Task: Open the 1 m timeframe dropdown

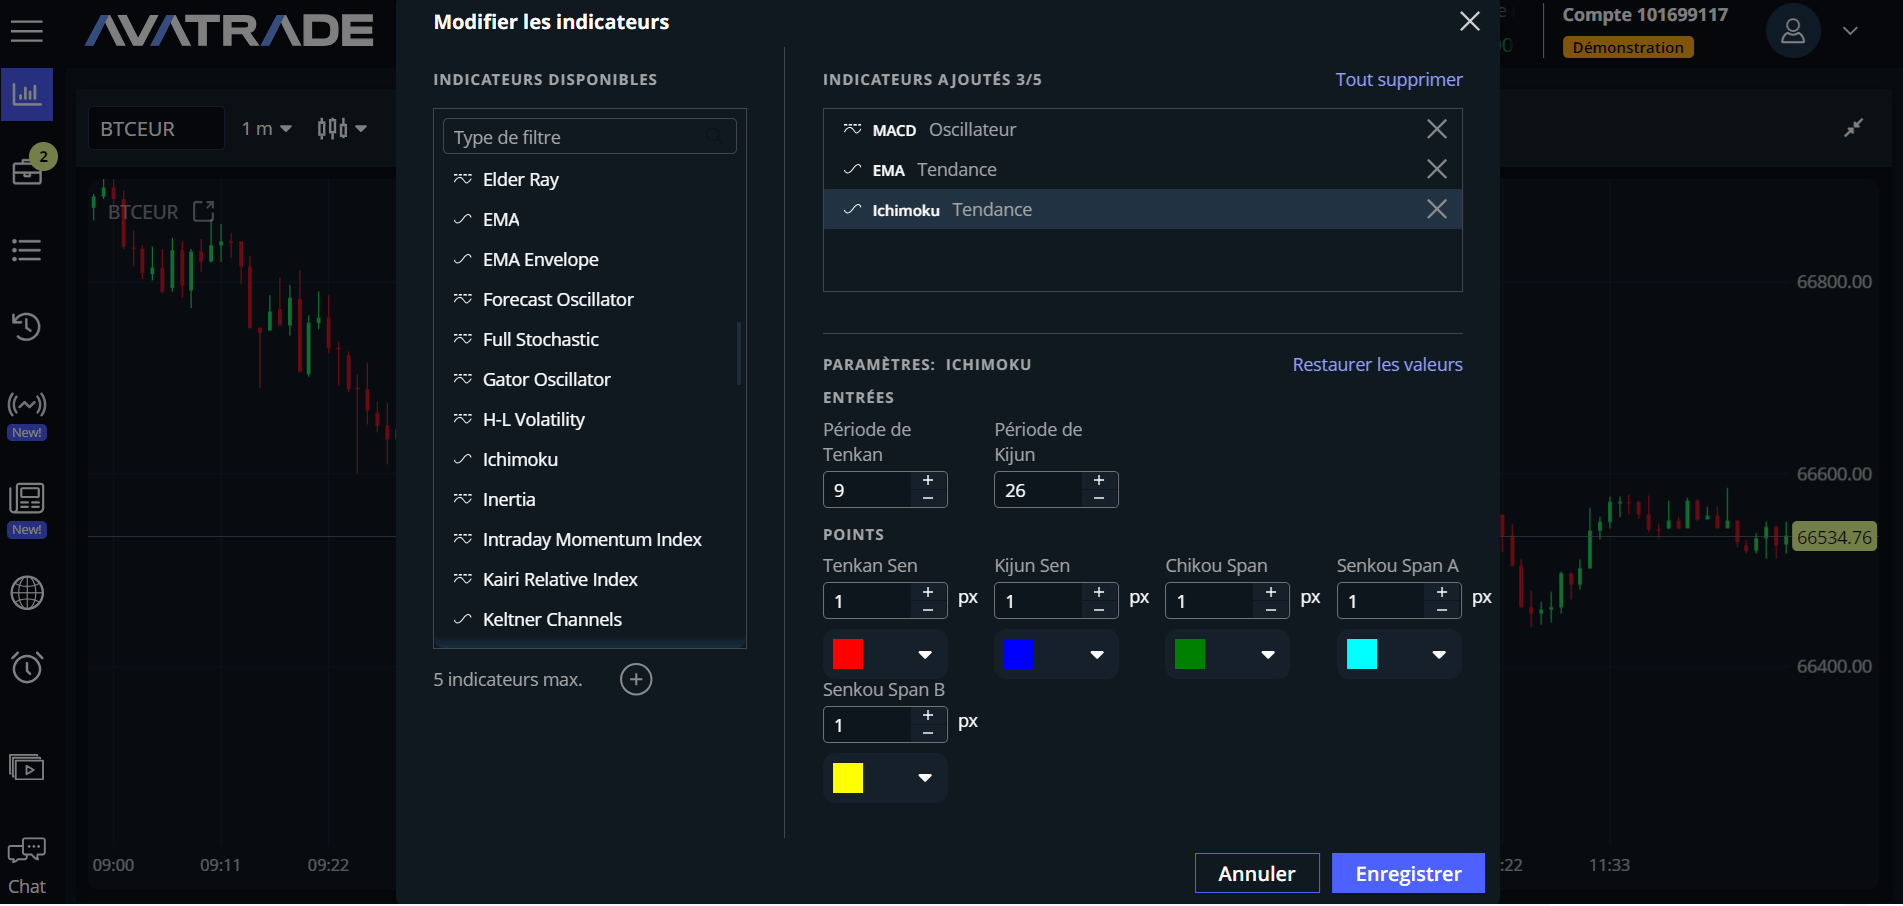Action: point(266,129)
